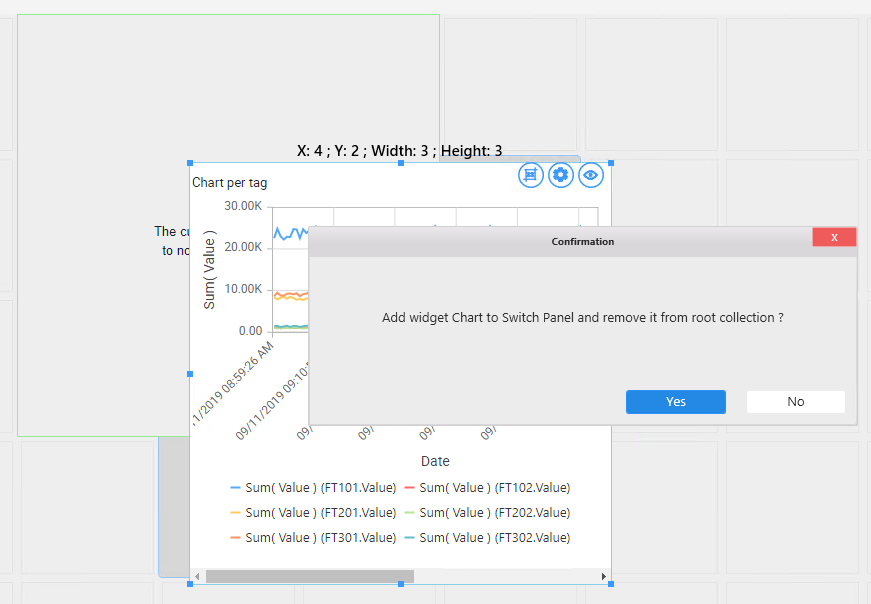Screen dimensions: 871x604
Task: Click FT201.Value yellow legend marker
Action: click(x=236, y=513)
